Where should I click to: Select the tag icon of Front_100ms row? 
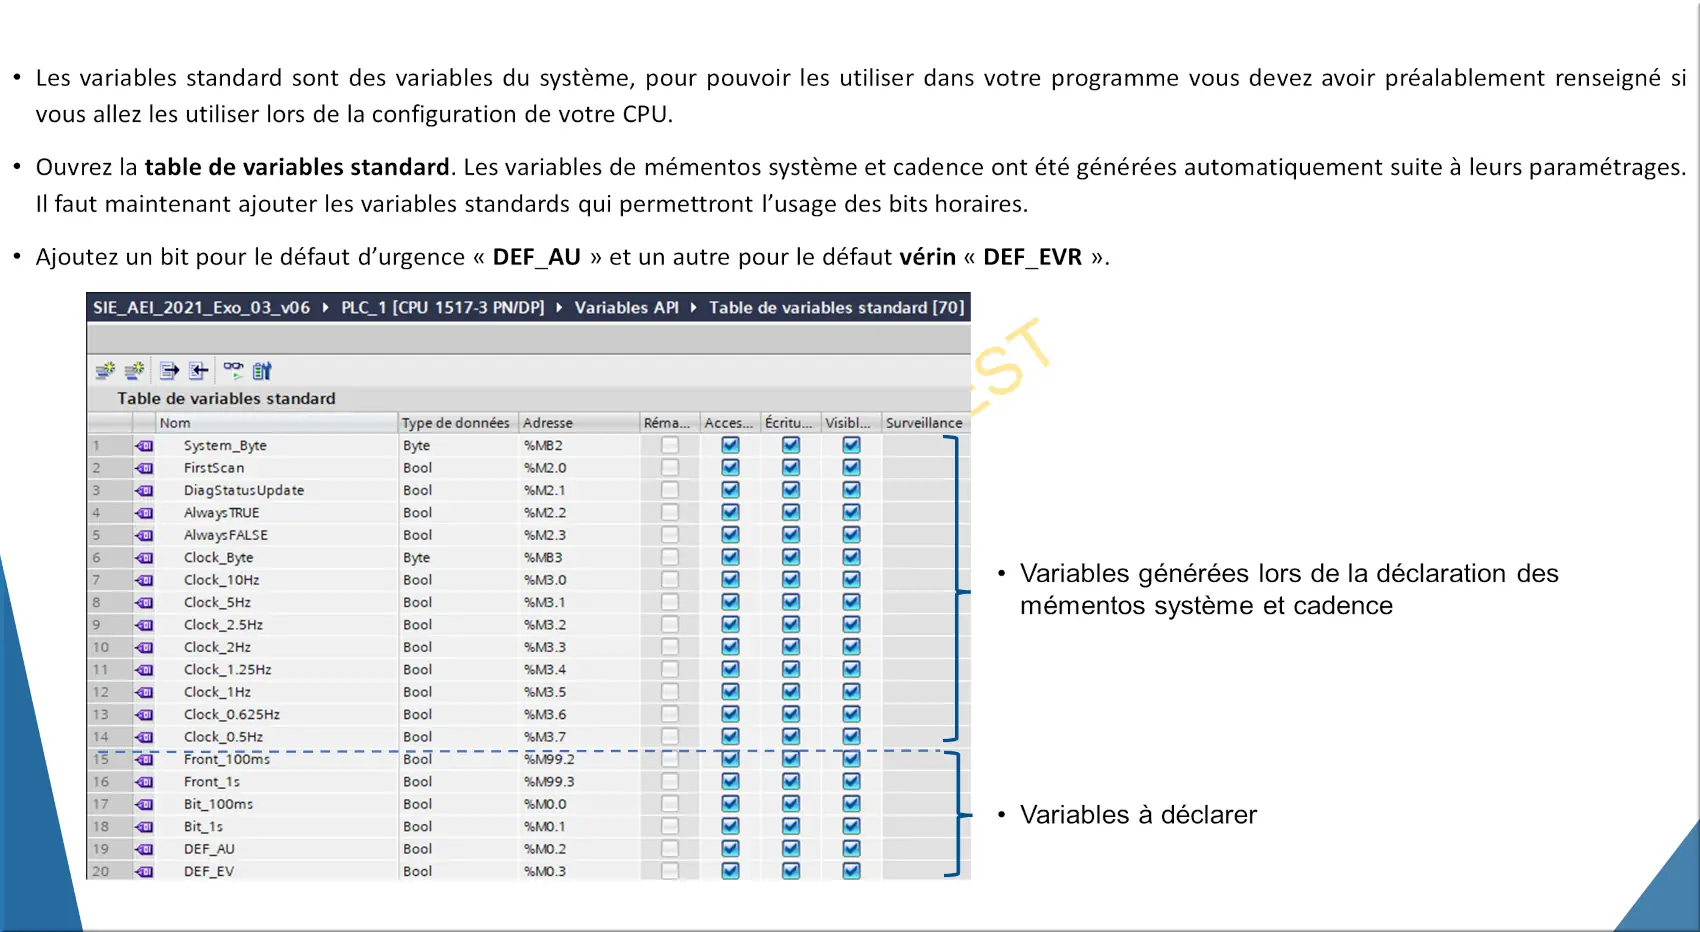(145, 759)
